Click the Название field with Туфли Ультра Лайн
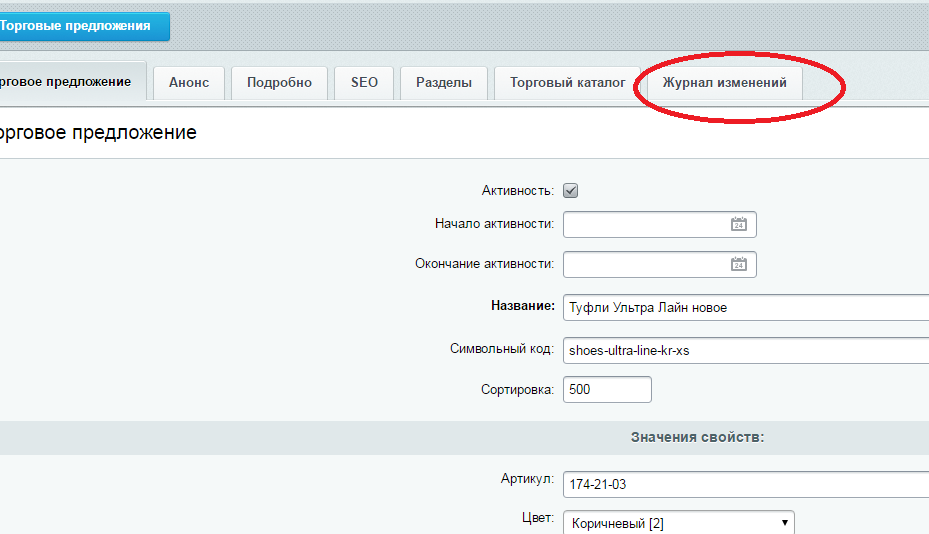This screenshot has height=534, width=929. pos(745,307)
